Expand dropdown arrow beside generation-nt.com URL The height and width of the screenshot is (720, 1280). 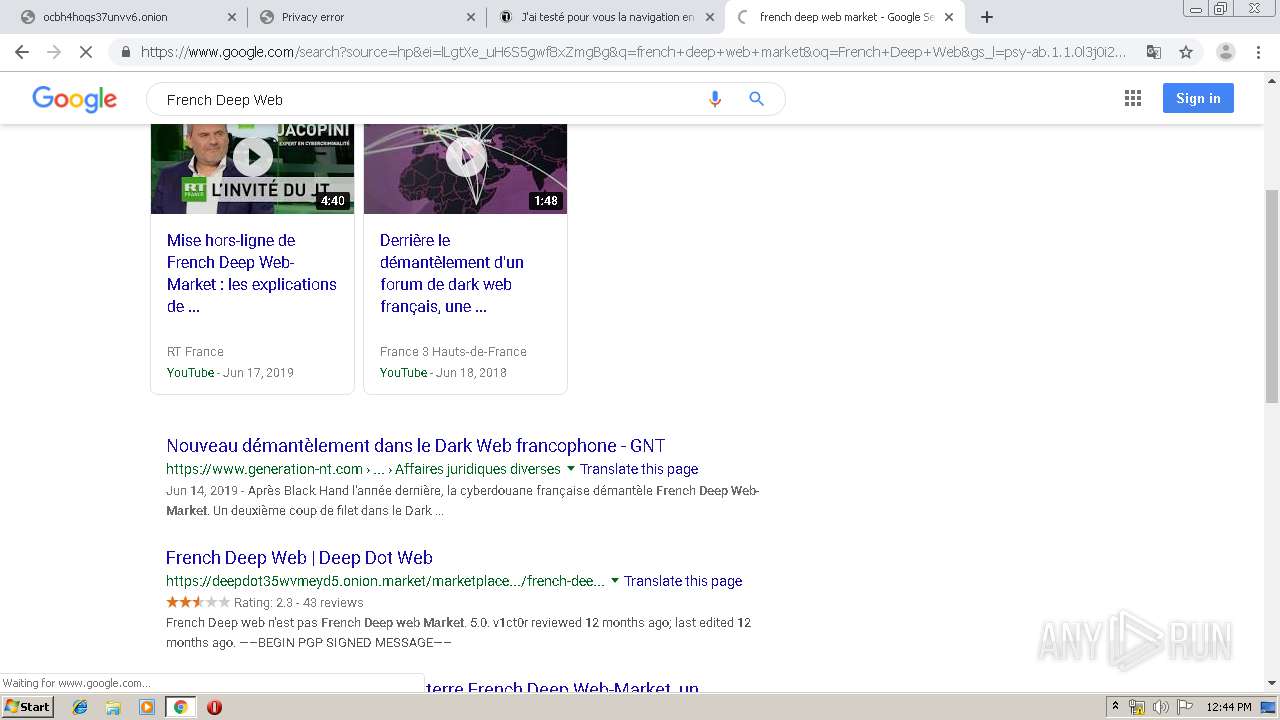[x=571, y=468]
